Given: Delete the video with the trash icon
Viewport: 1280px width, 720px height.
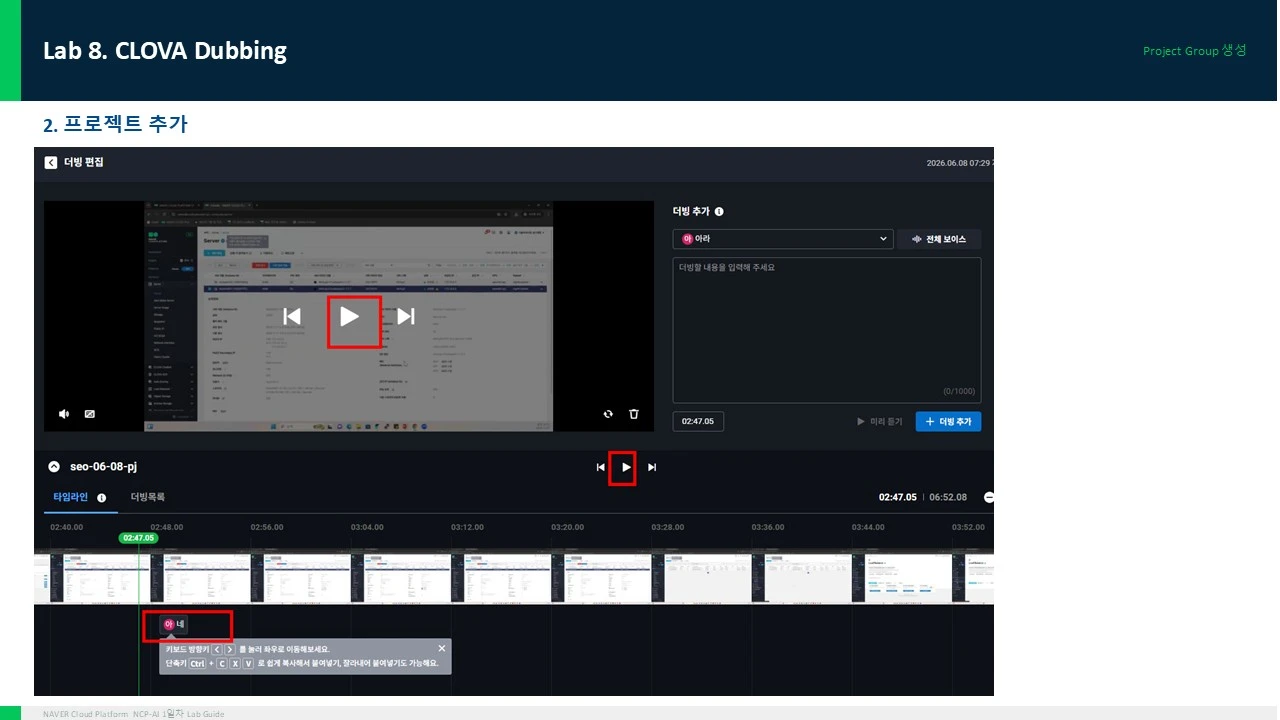Looking at the screenshot, I should pyautogui.click(x=633, y=414).
